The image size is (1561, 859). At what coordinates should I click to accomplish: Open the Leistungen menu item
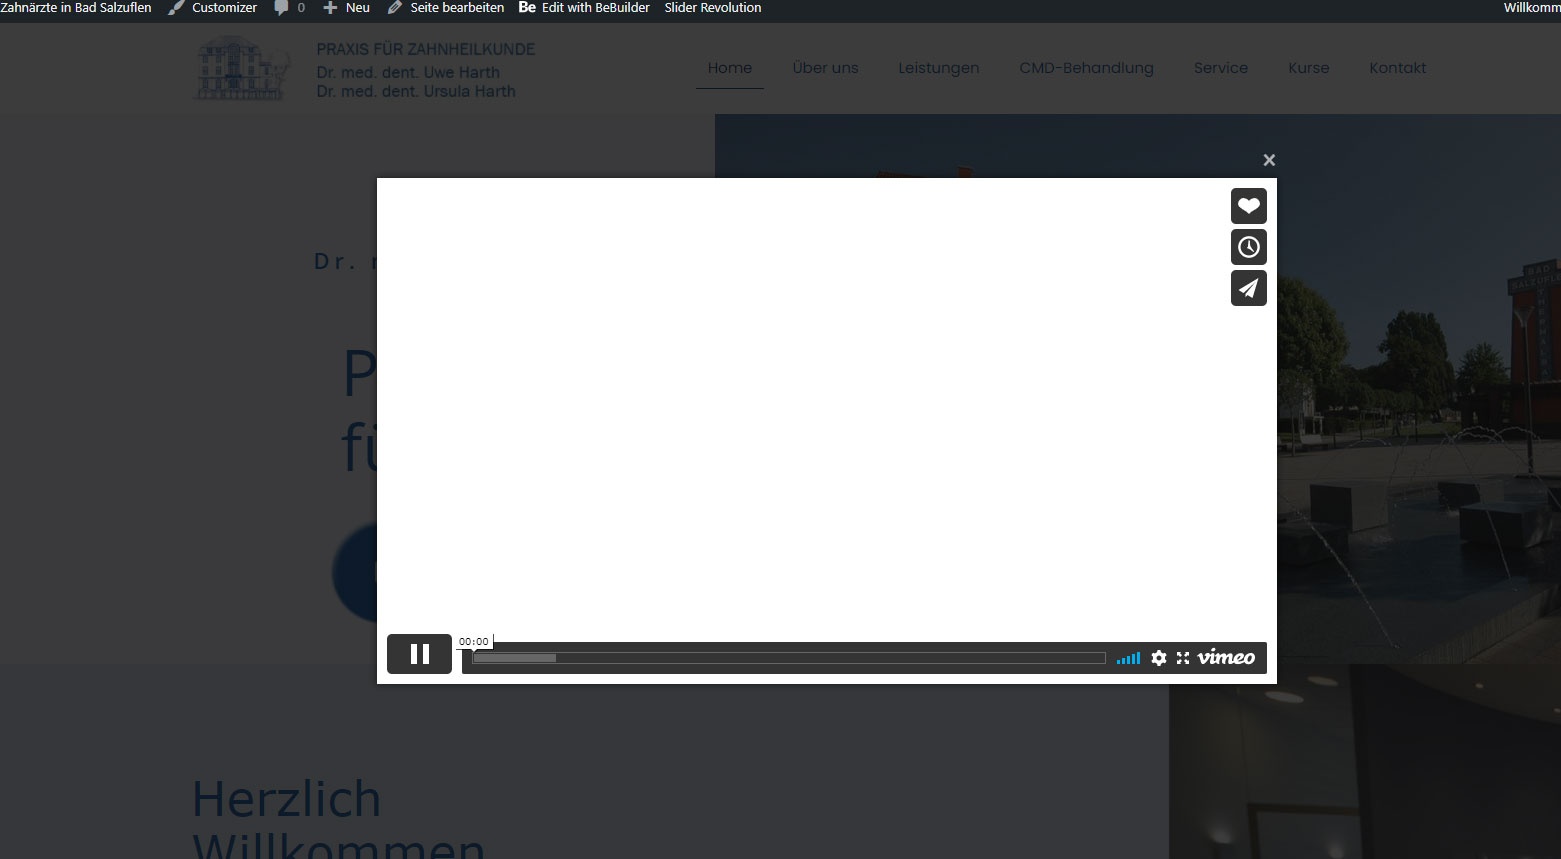coord(939,68)
